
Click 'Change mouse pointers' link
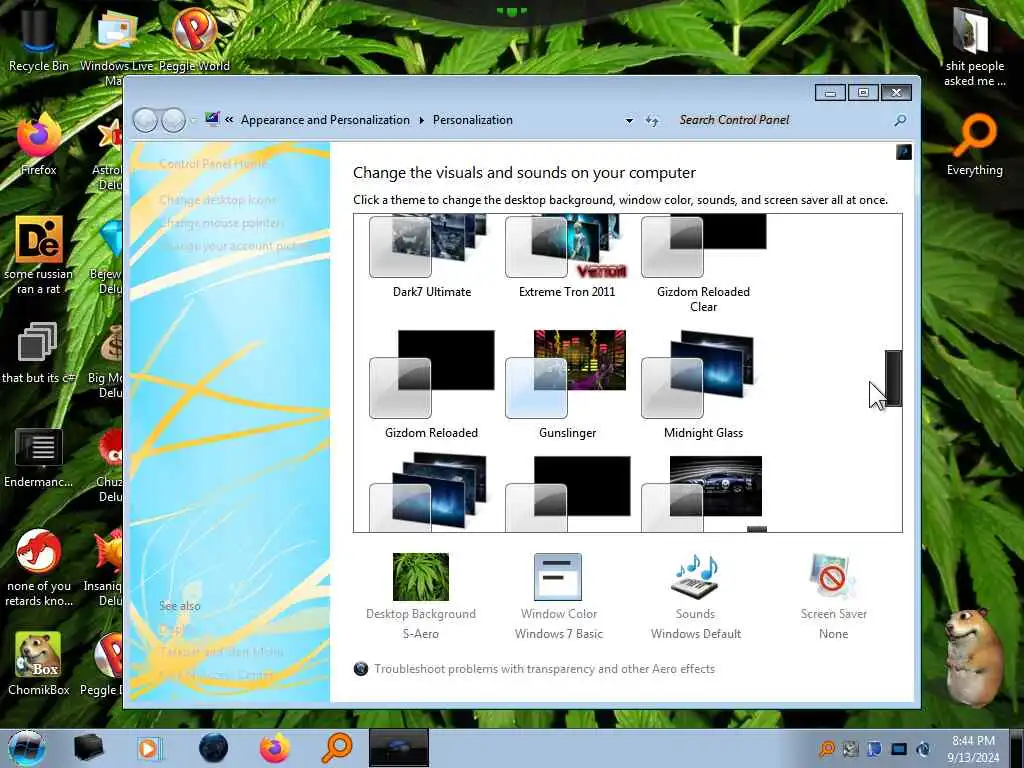221,223
